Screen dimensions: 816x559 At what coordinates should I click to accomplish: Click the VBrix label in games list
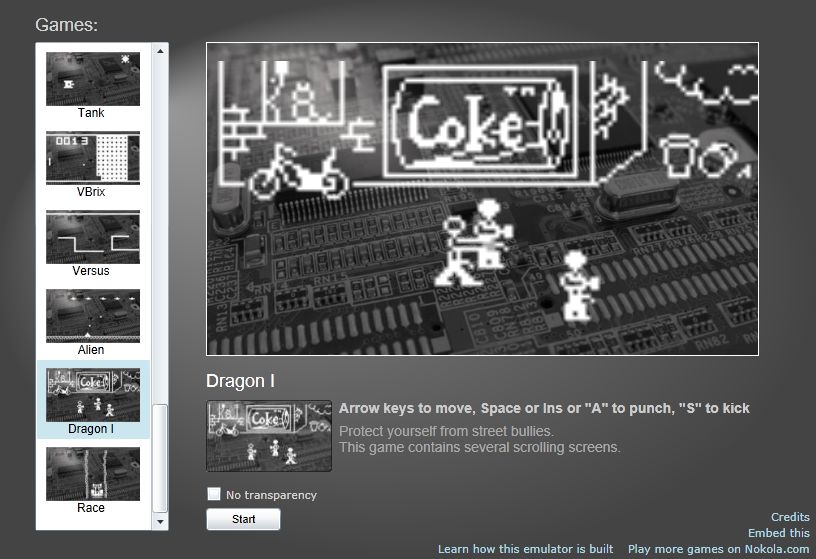coord(91,192)
